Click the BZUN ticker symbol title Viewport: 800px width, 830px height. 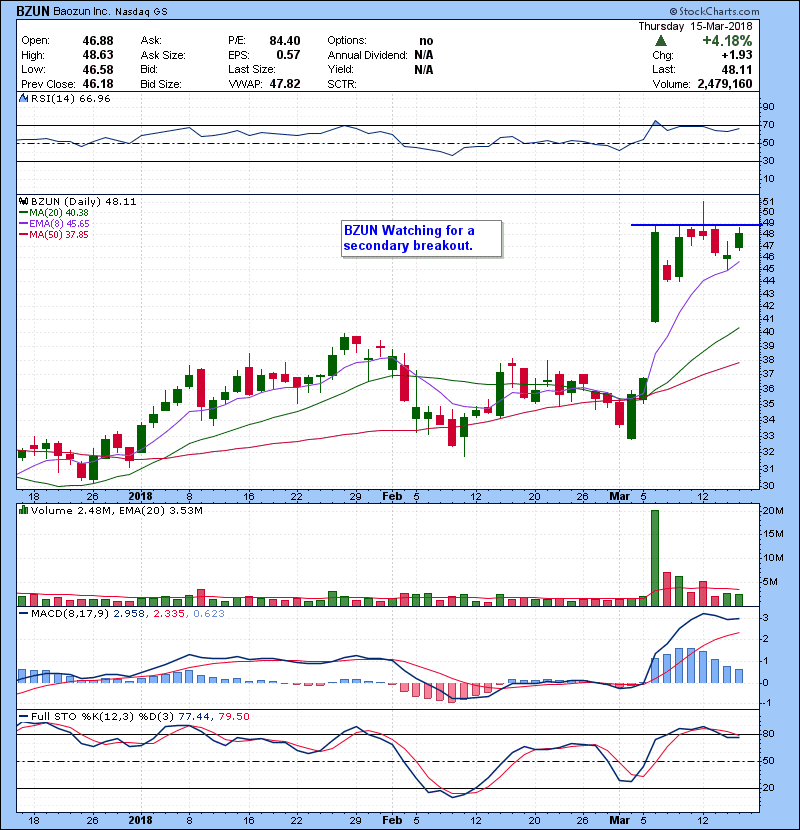click(33, 11)
